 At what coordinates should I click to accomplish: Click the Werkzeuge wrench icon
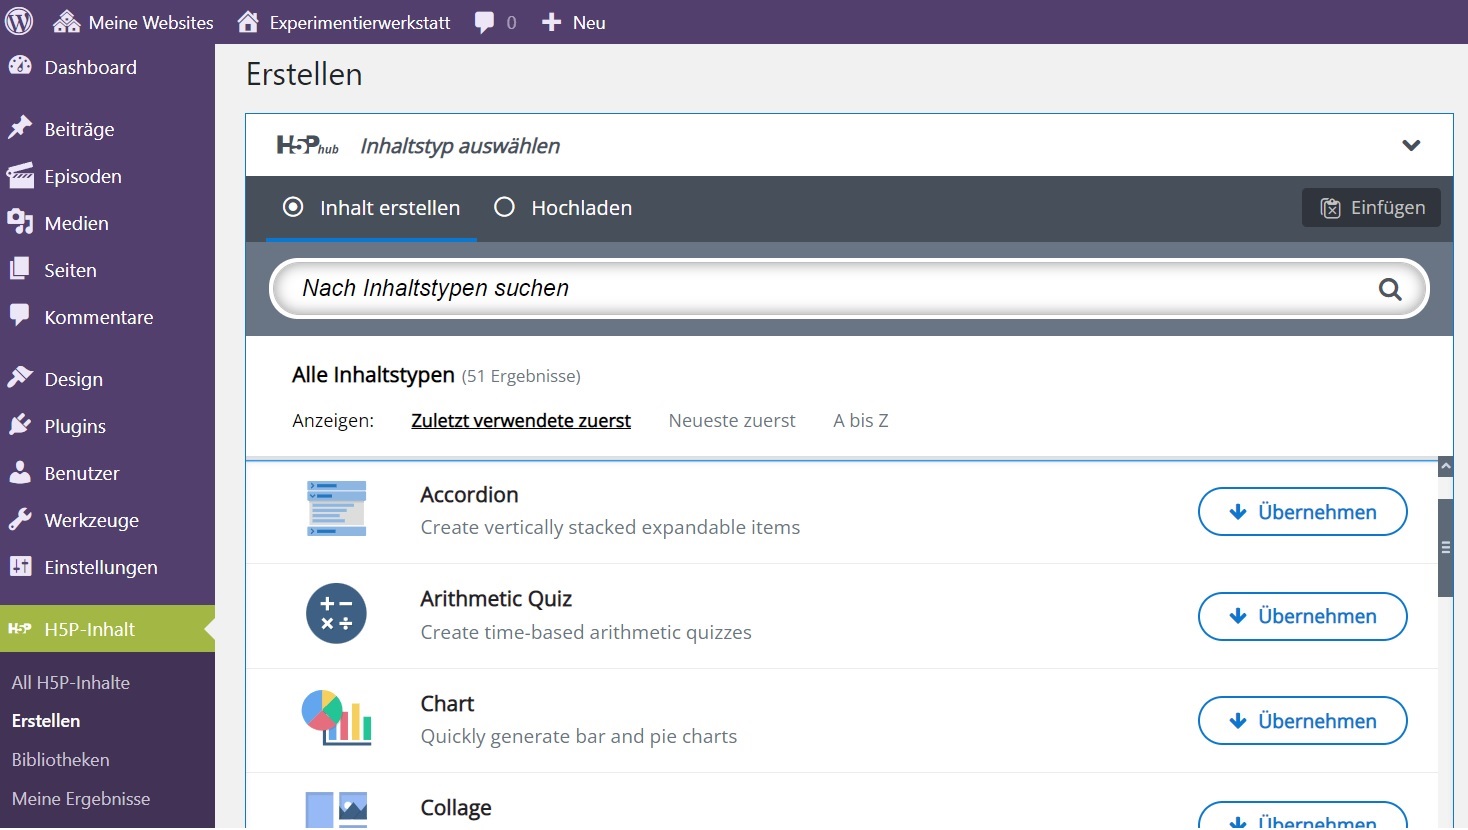(x=20, y=520)
